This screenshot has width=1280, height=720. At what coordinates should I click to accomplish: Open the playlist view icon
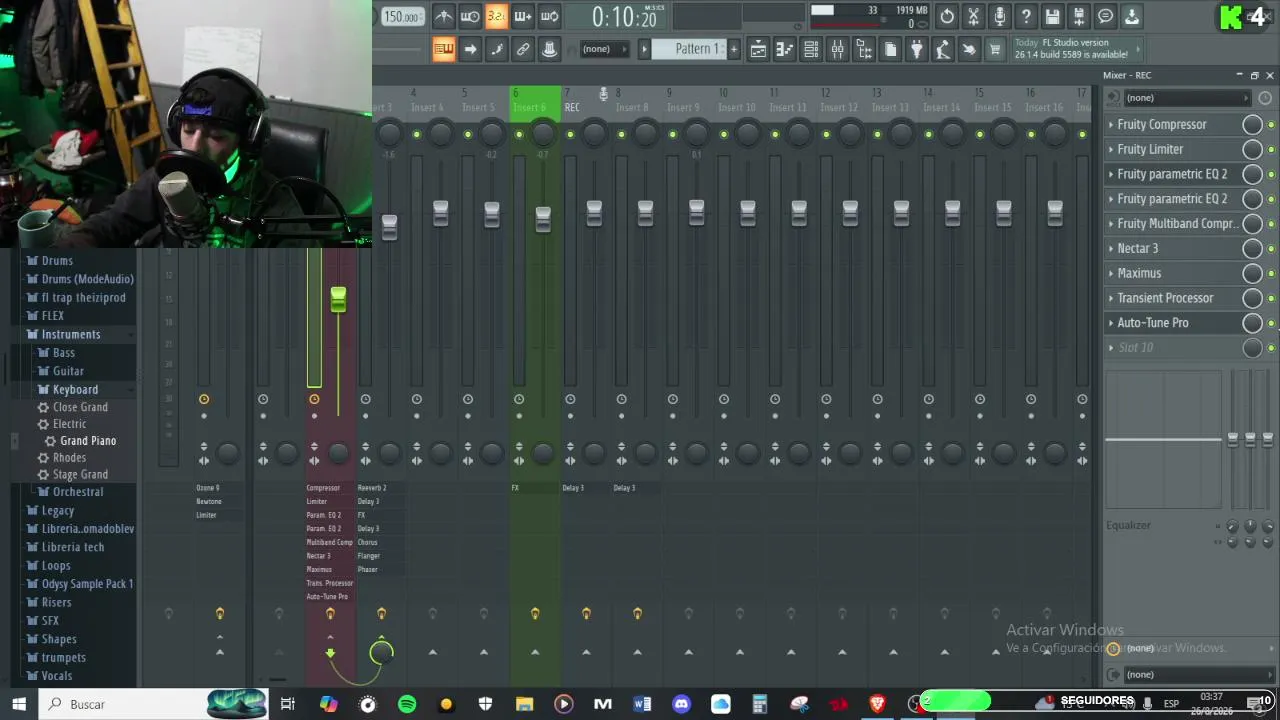[x=758, y=49]
